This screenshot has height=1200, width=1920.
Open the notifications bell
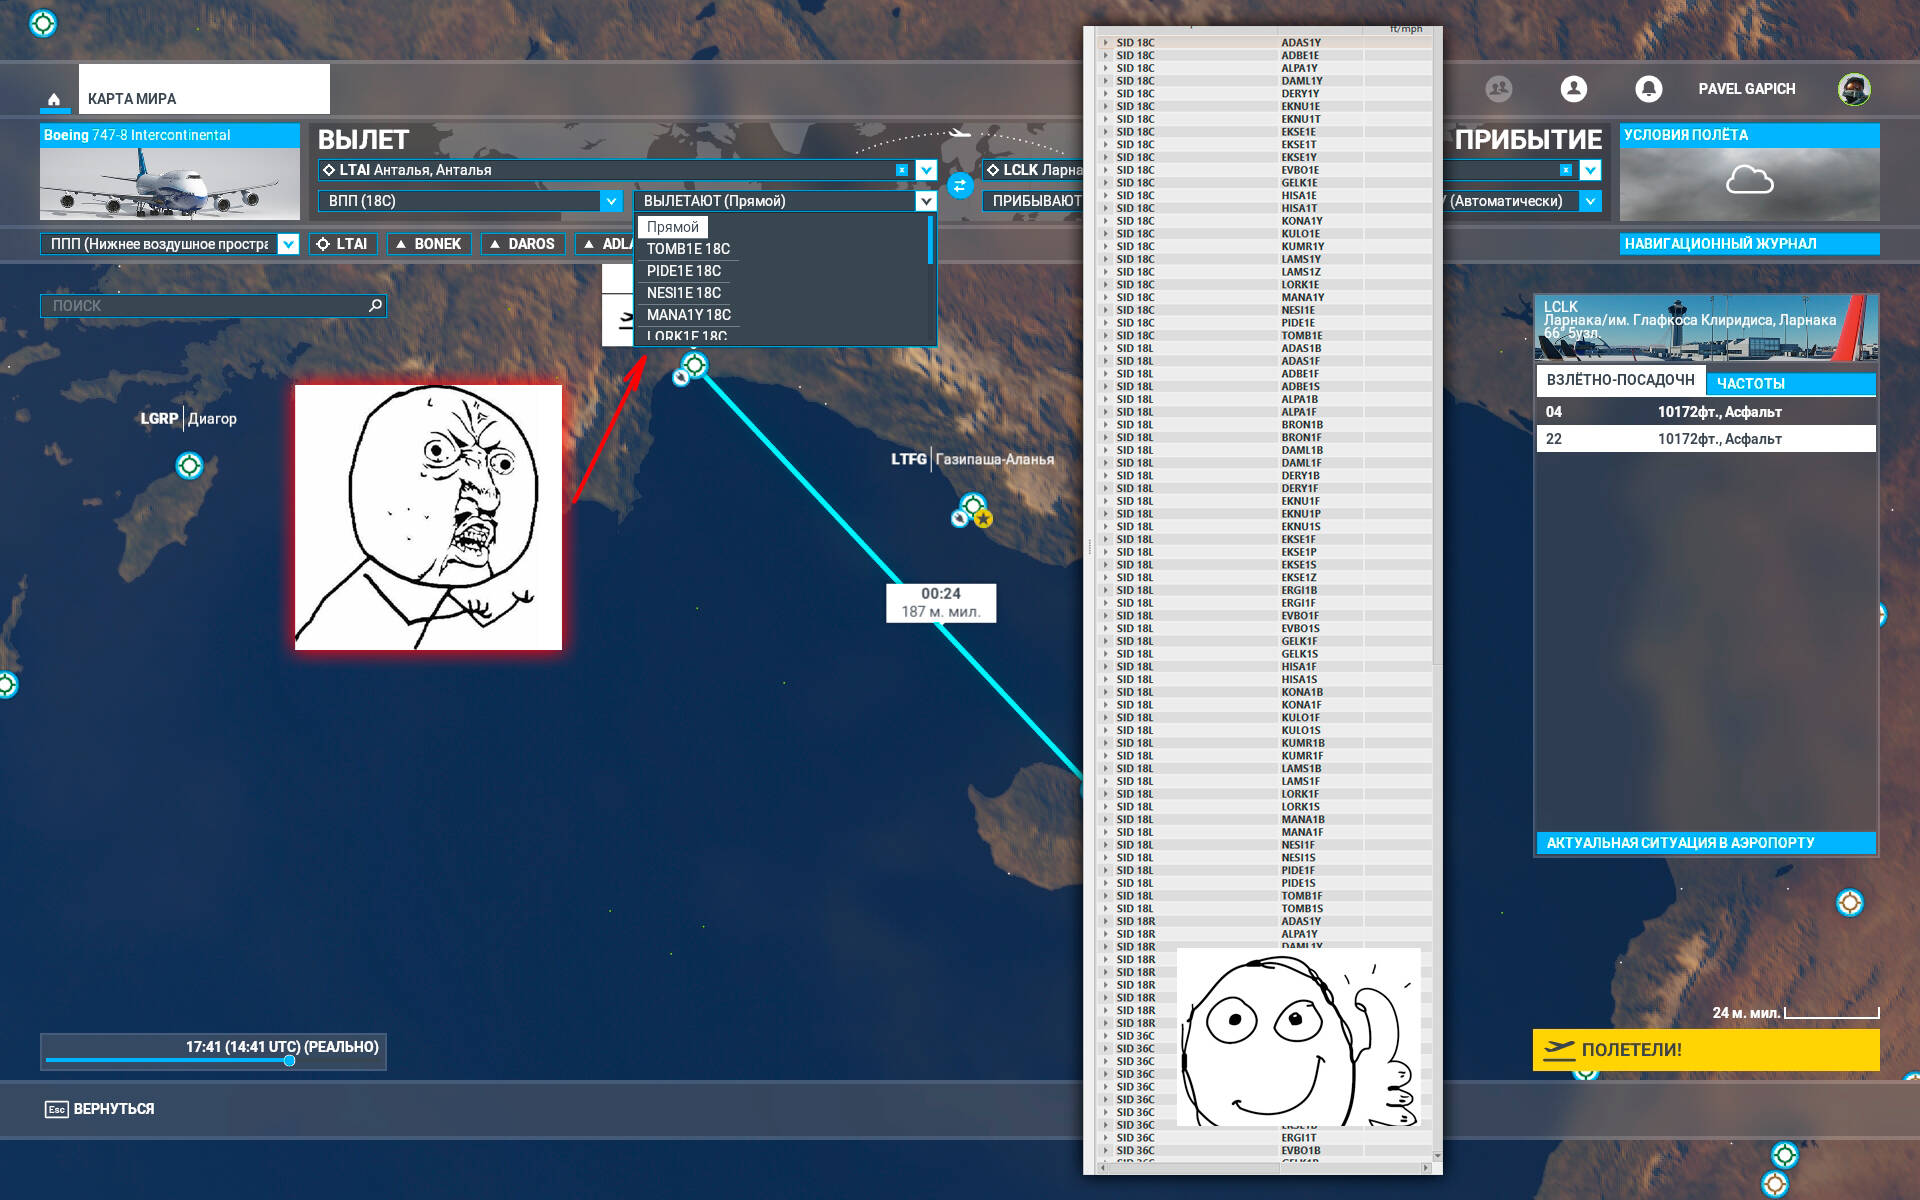point(1648,89)
